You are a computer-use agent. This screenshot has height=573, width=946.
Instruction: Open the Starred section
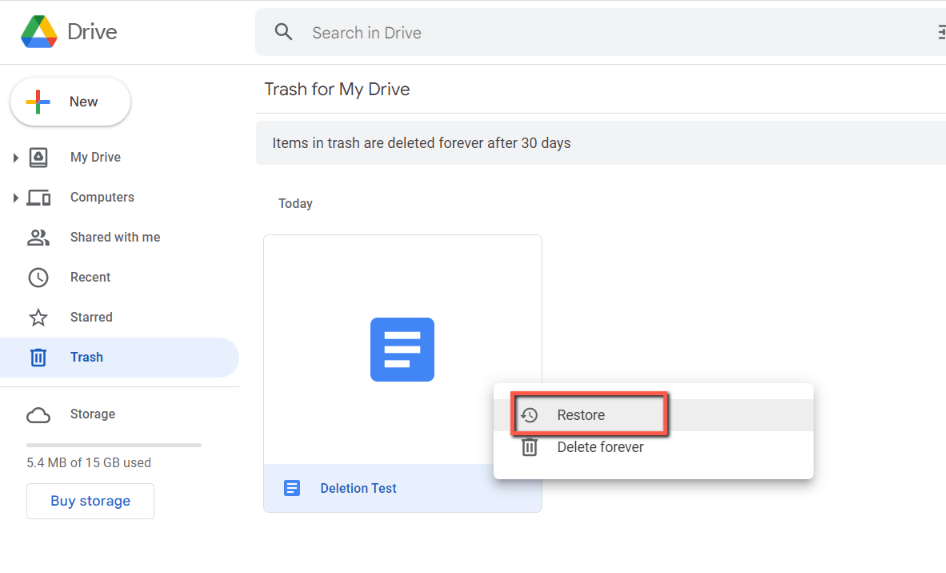91,317
